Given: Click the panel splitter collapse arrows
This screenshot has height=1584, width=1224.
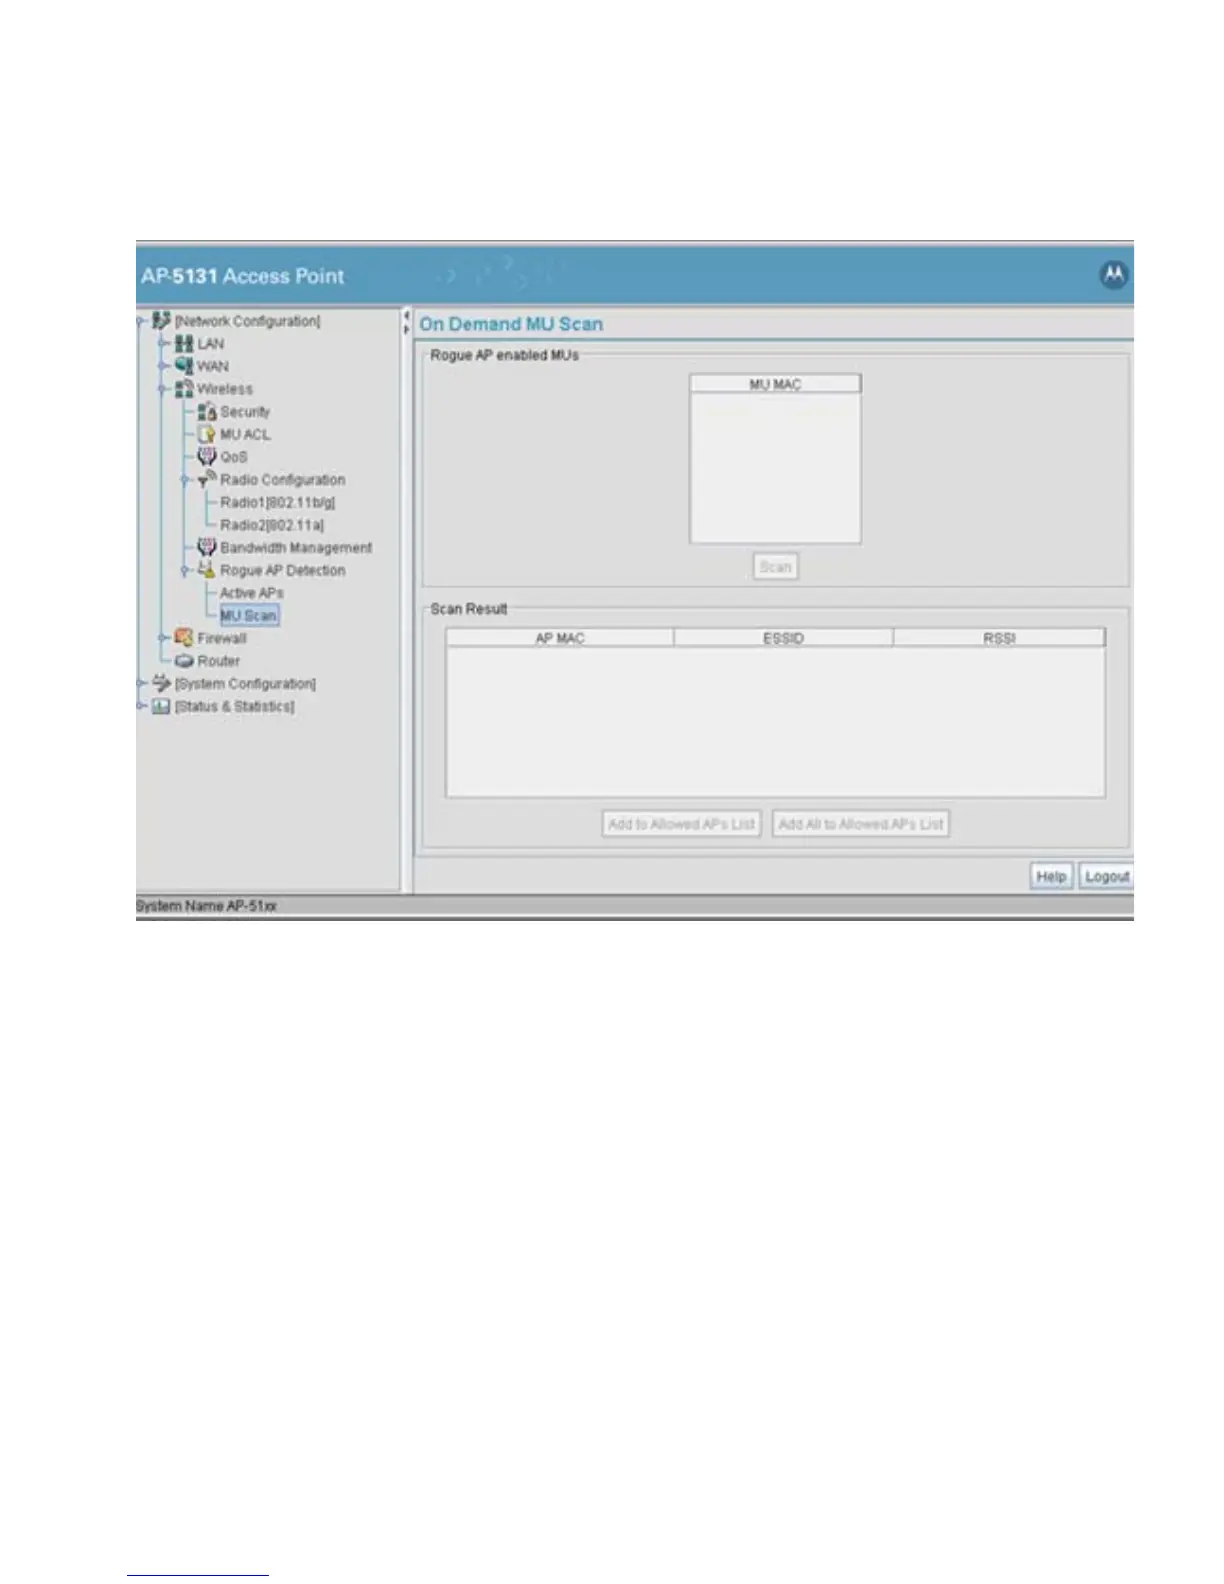Looking at the screenshot, I should (x=406, y=322).
